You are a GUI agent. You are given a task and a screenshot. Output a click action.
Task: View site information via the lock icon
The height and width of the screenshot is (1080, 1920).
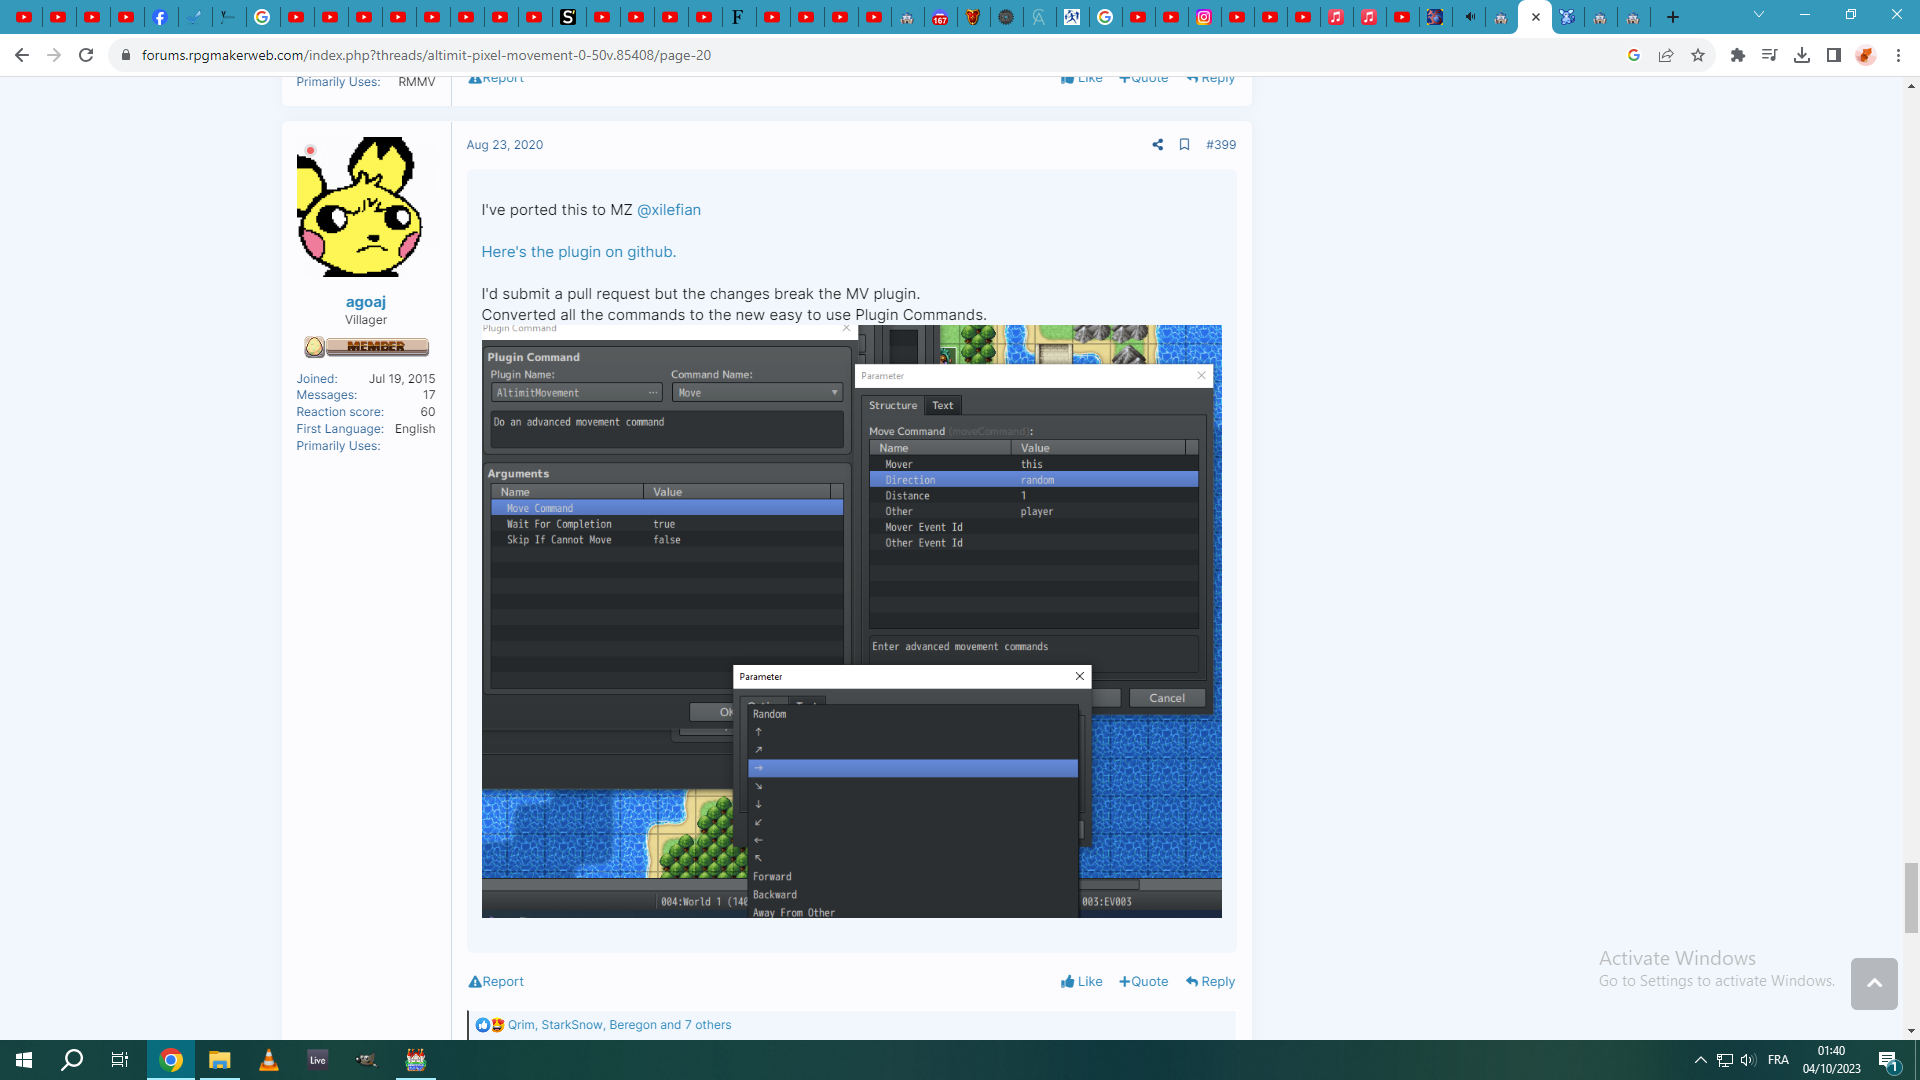[x=125, y=55]
